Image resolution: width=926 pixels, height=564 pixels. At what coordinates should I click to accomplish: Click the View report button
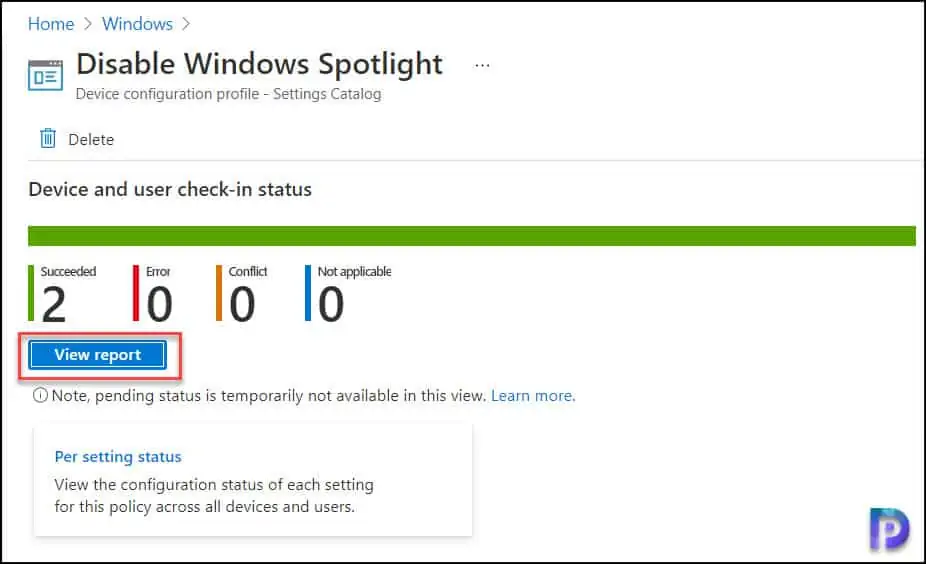98,355
